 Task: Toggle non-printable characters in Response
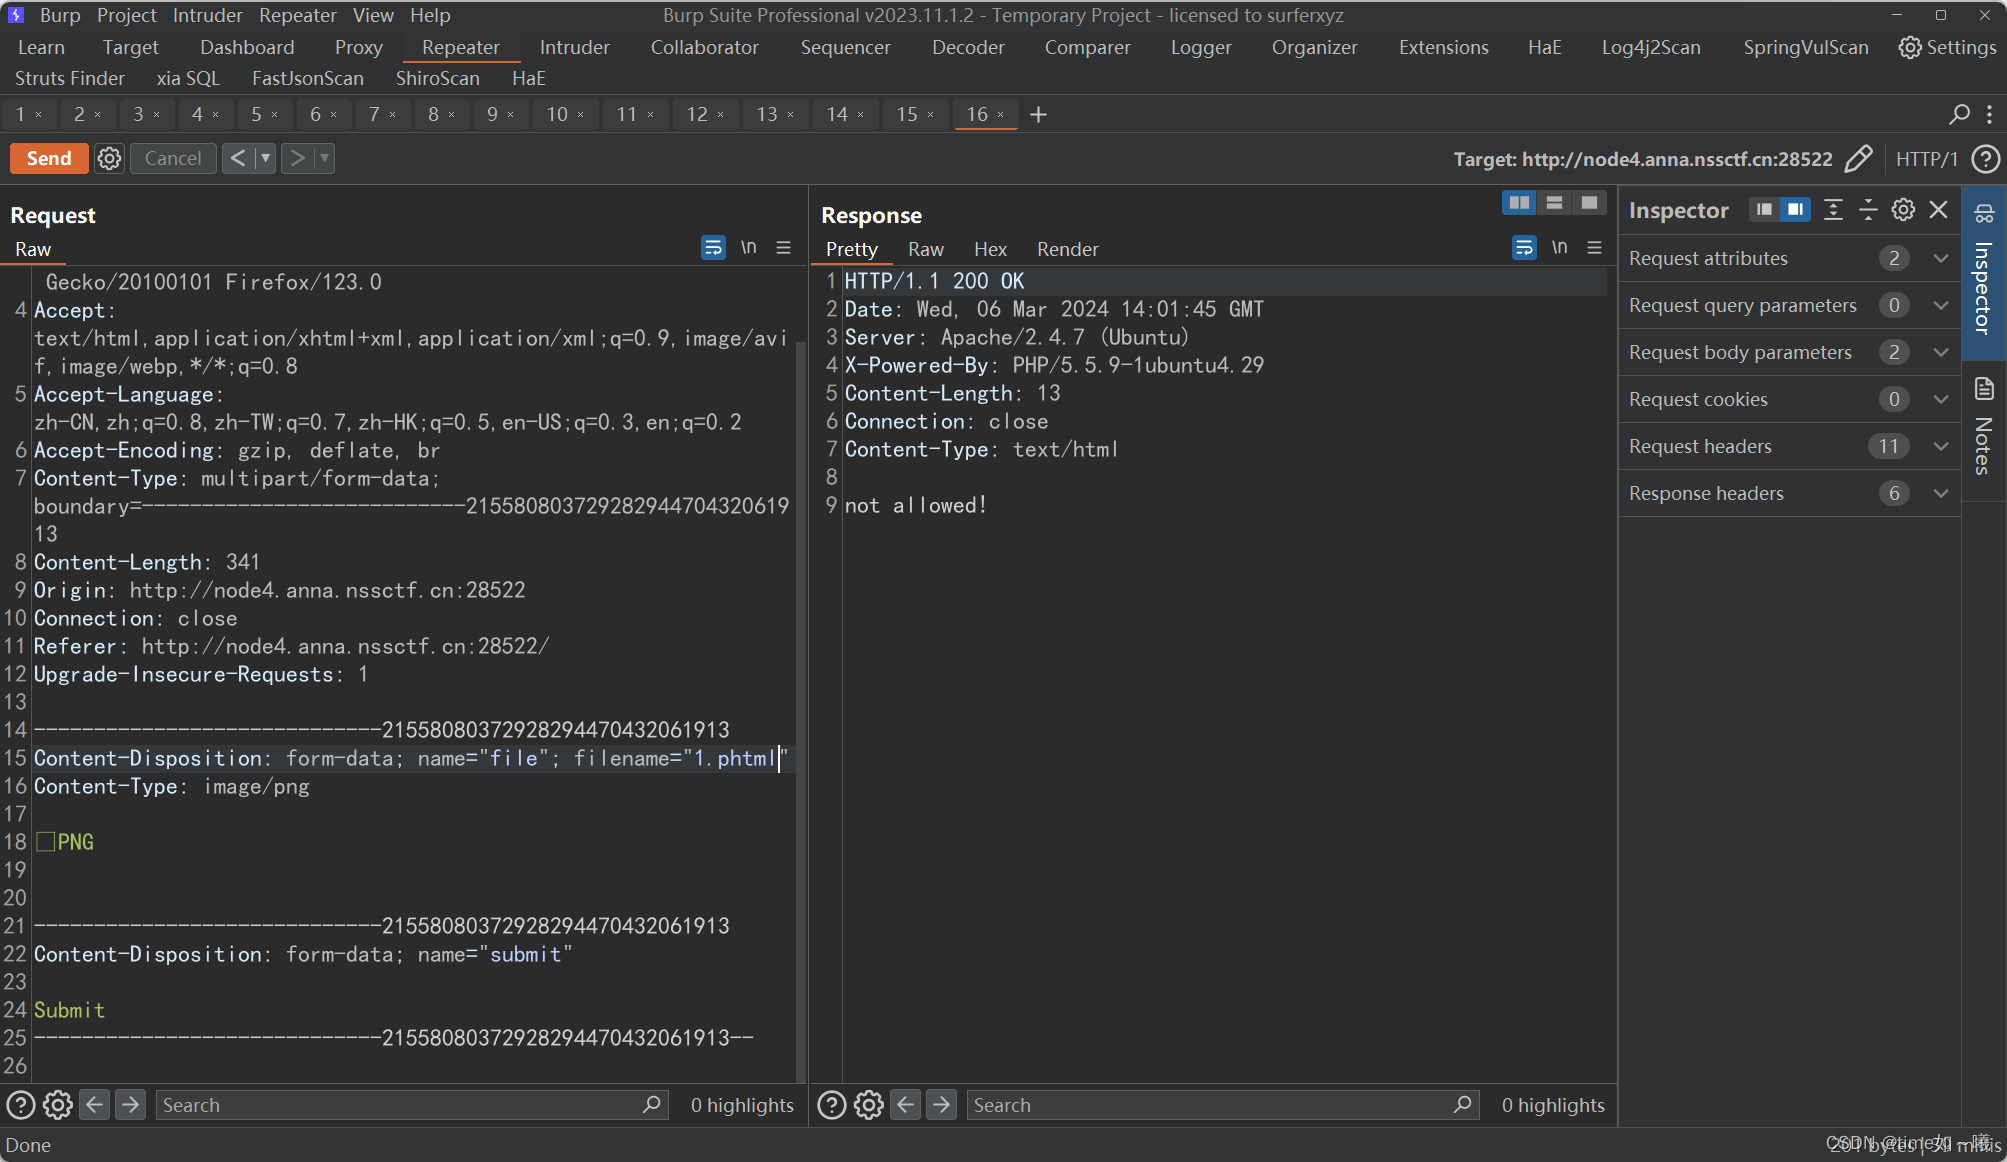click(x=1559, y=247)
